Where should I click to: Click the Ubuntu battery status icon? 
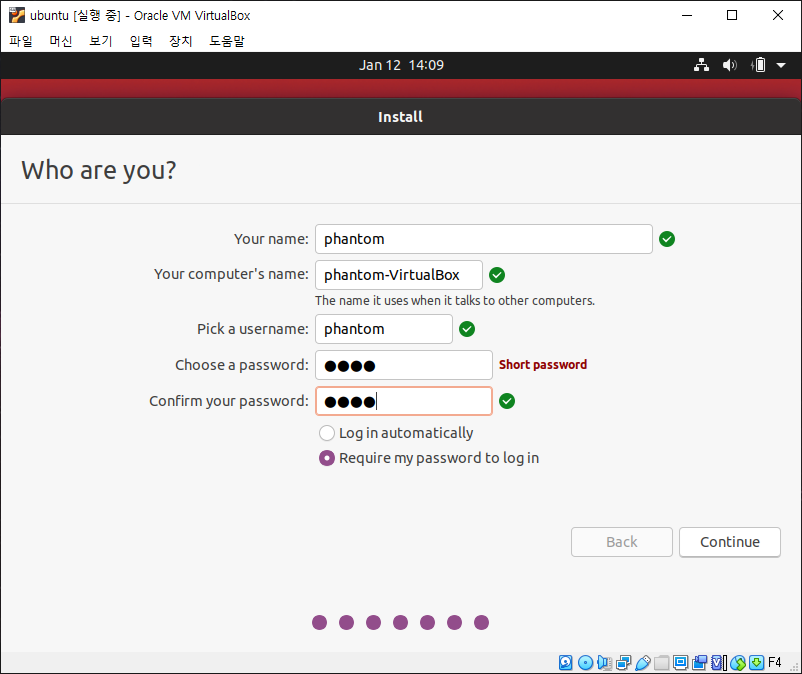coord(758,65)
